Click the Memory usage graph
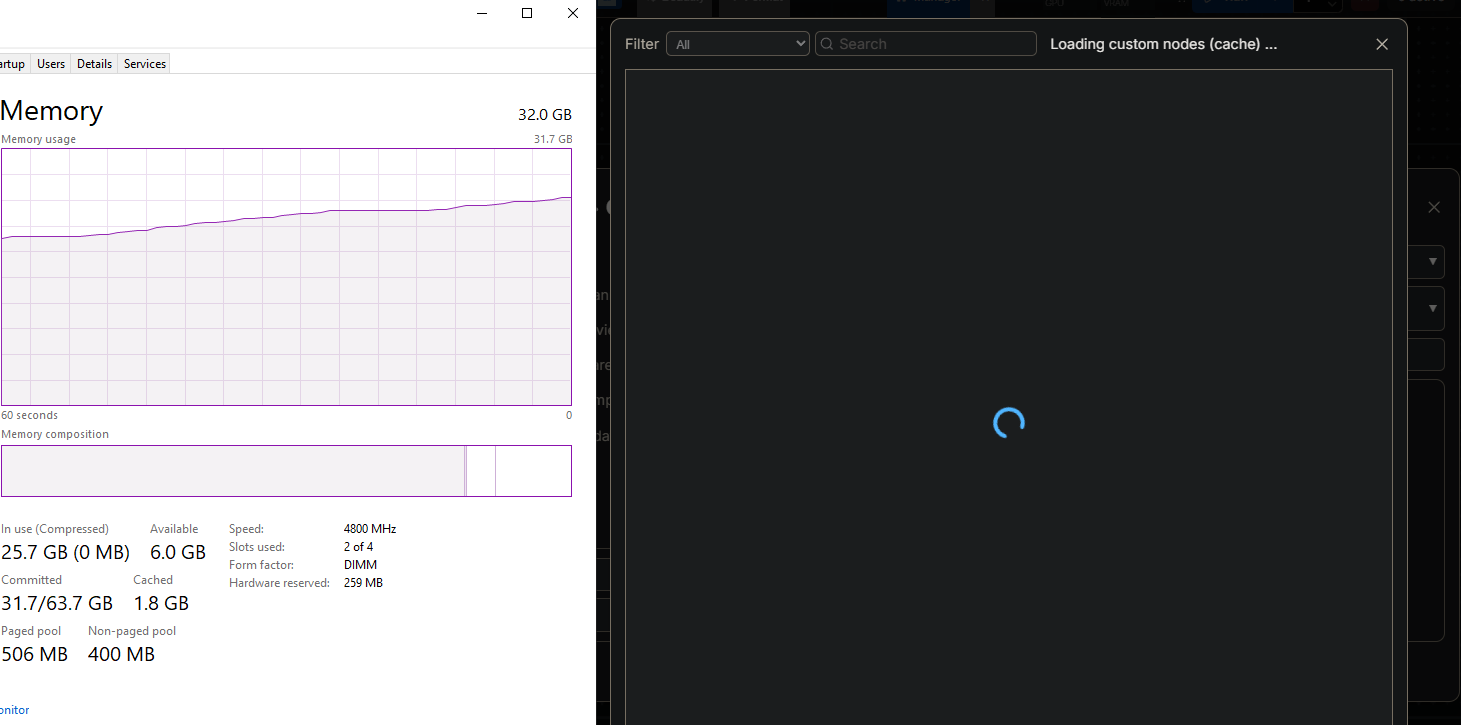This screenshot has width=1461, height=725. (286, 277)
